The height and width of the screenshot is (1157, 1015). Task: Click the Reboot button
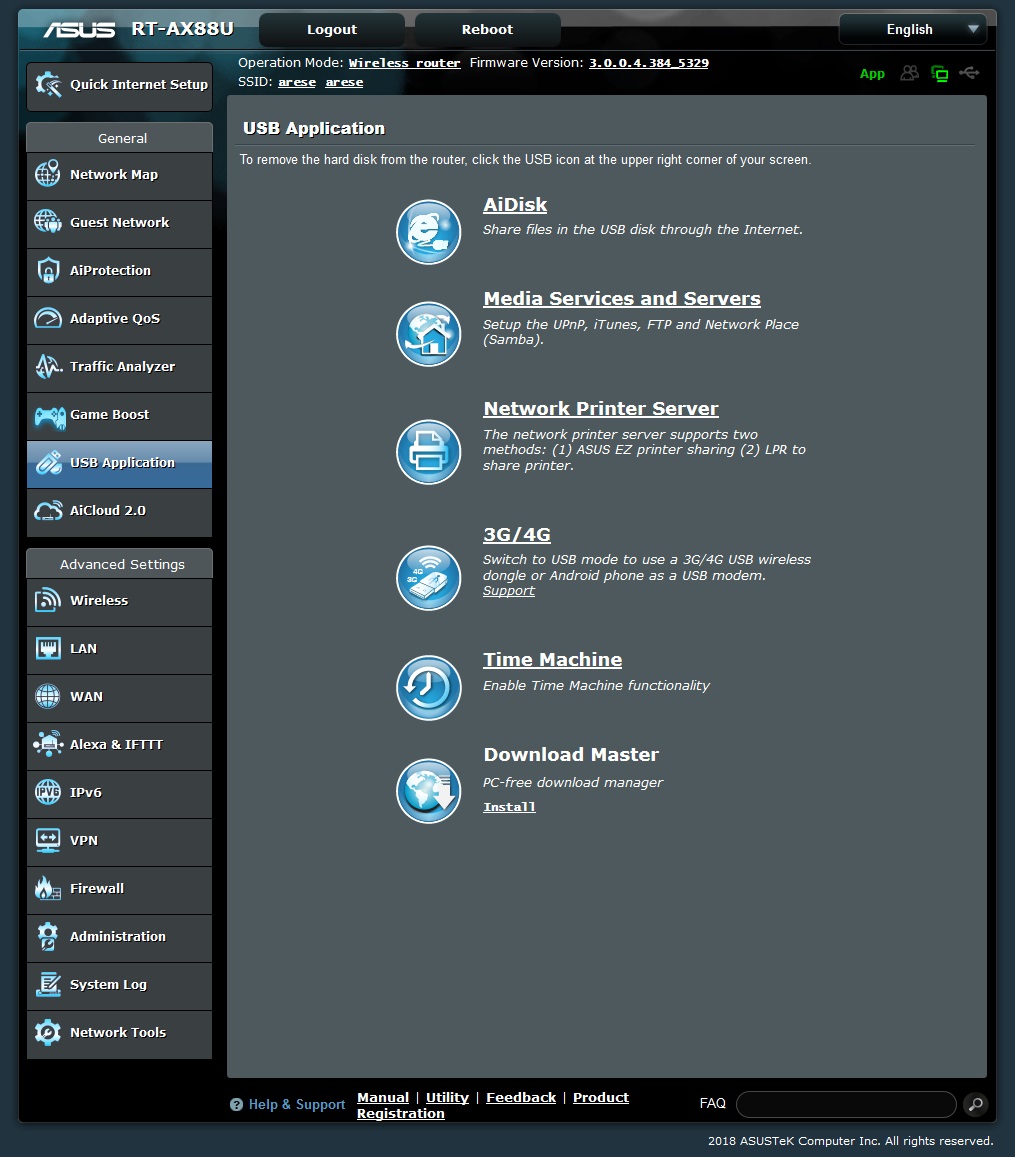[488, 30]
